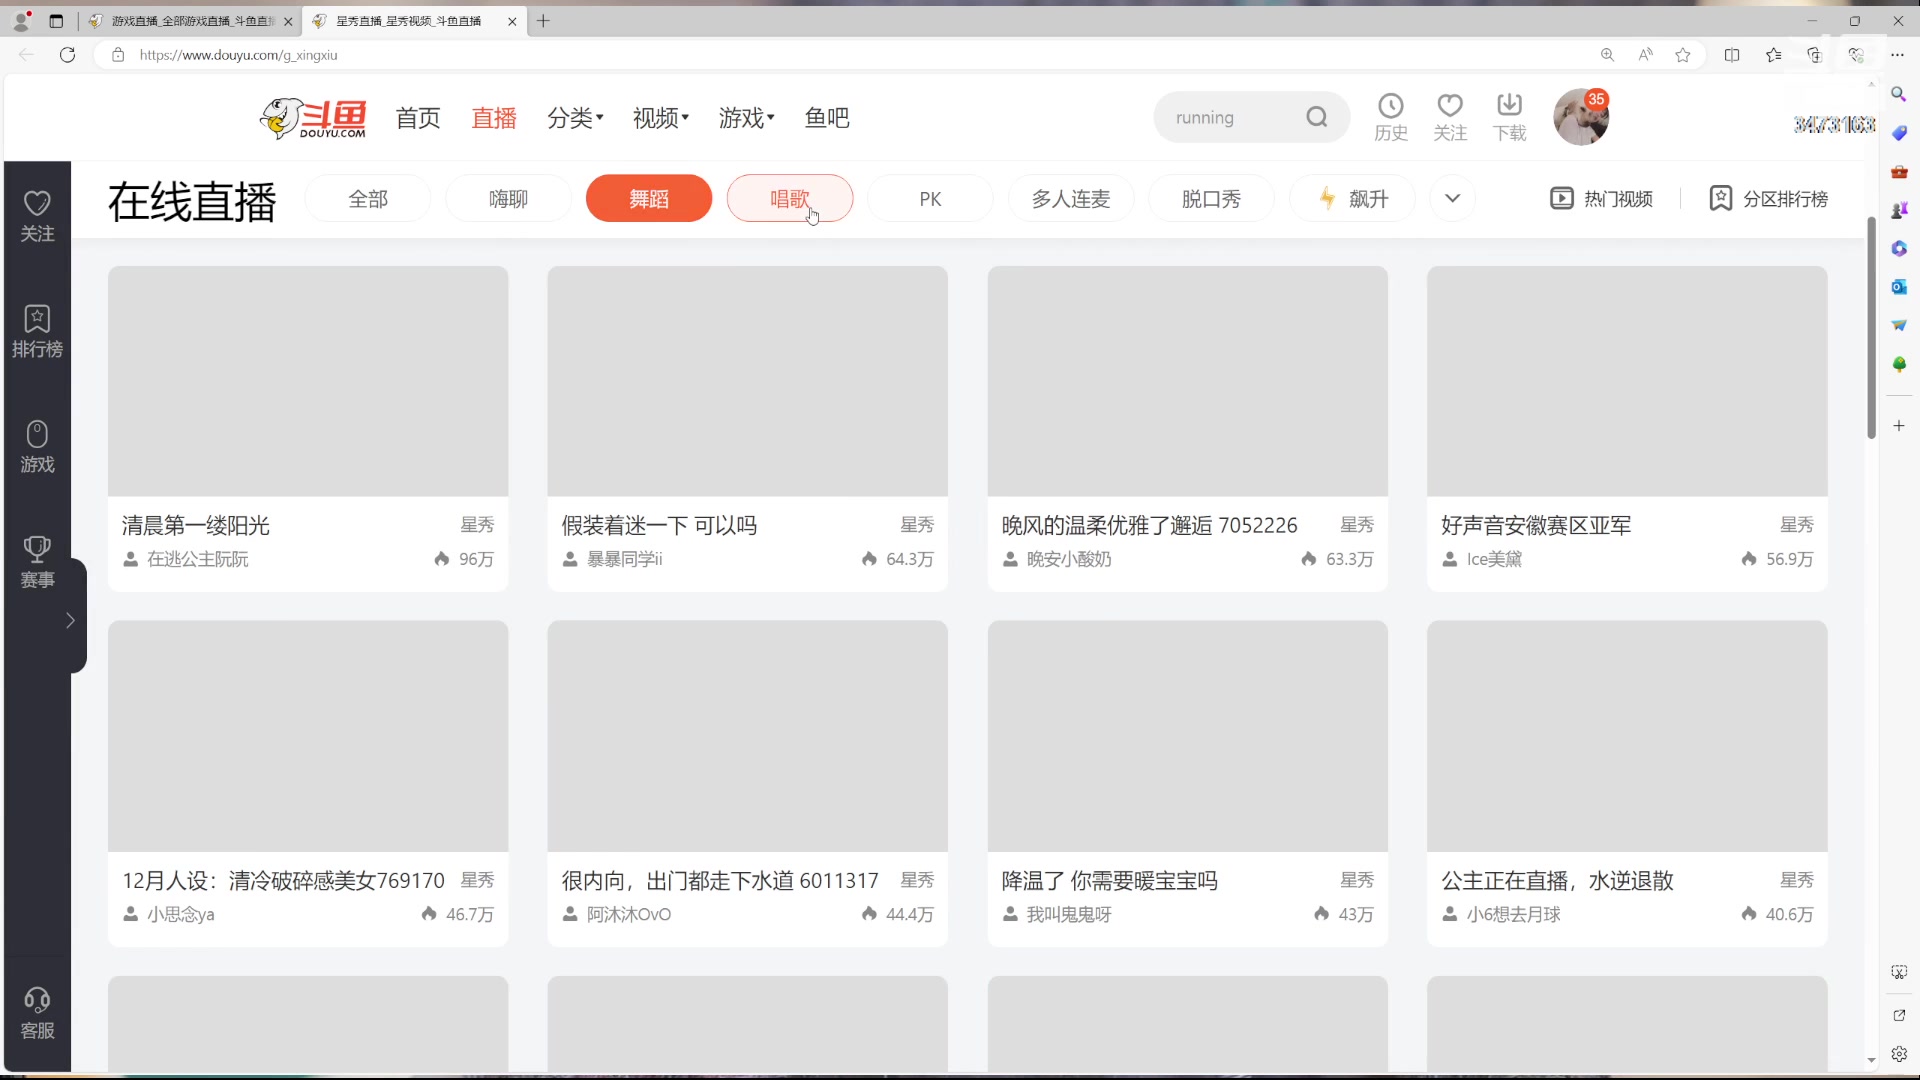Expand the 分类 dropdown menu
This screenshot has height=1080, width=1920.
(575, 118)
